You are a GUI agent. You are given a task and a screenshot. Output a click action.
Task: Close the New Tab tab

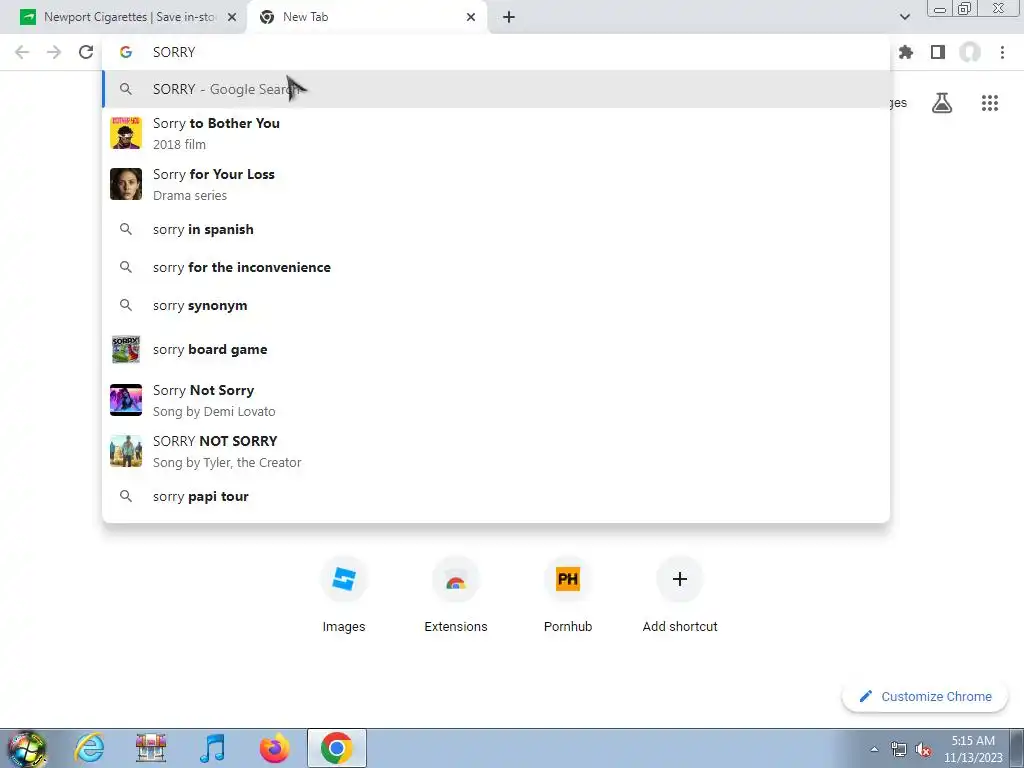pyautogui.click(x=471, y=17)
